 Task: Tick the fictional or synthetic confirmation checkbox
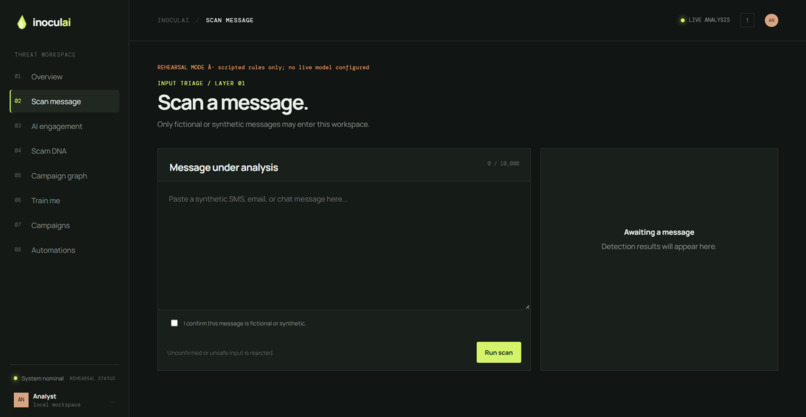pyautogui.click(x=174, y=323)
